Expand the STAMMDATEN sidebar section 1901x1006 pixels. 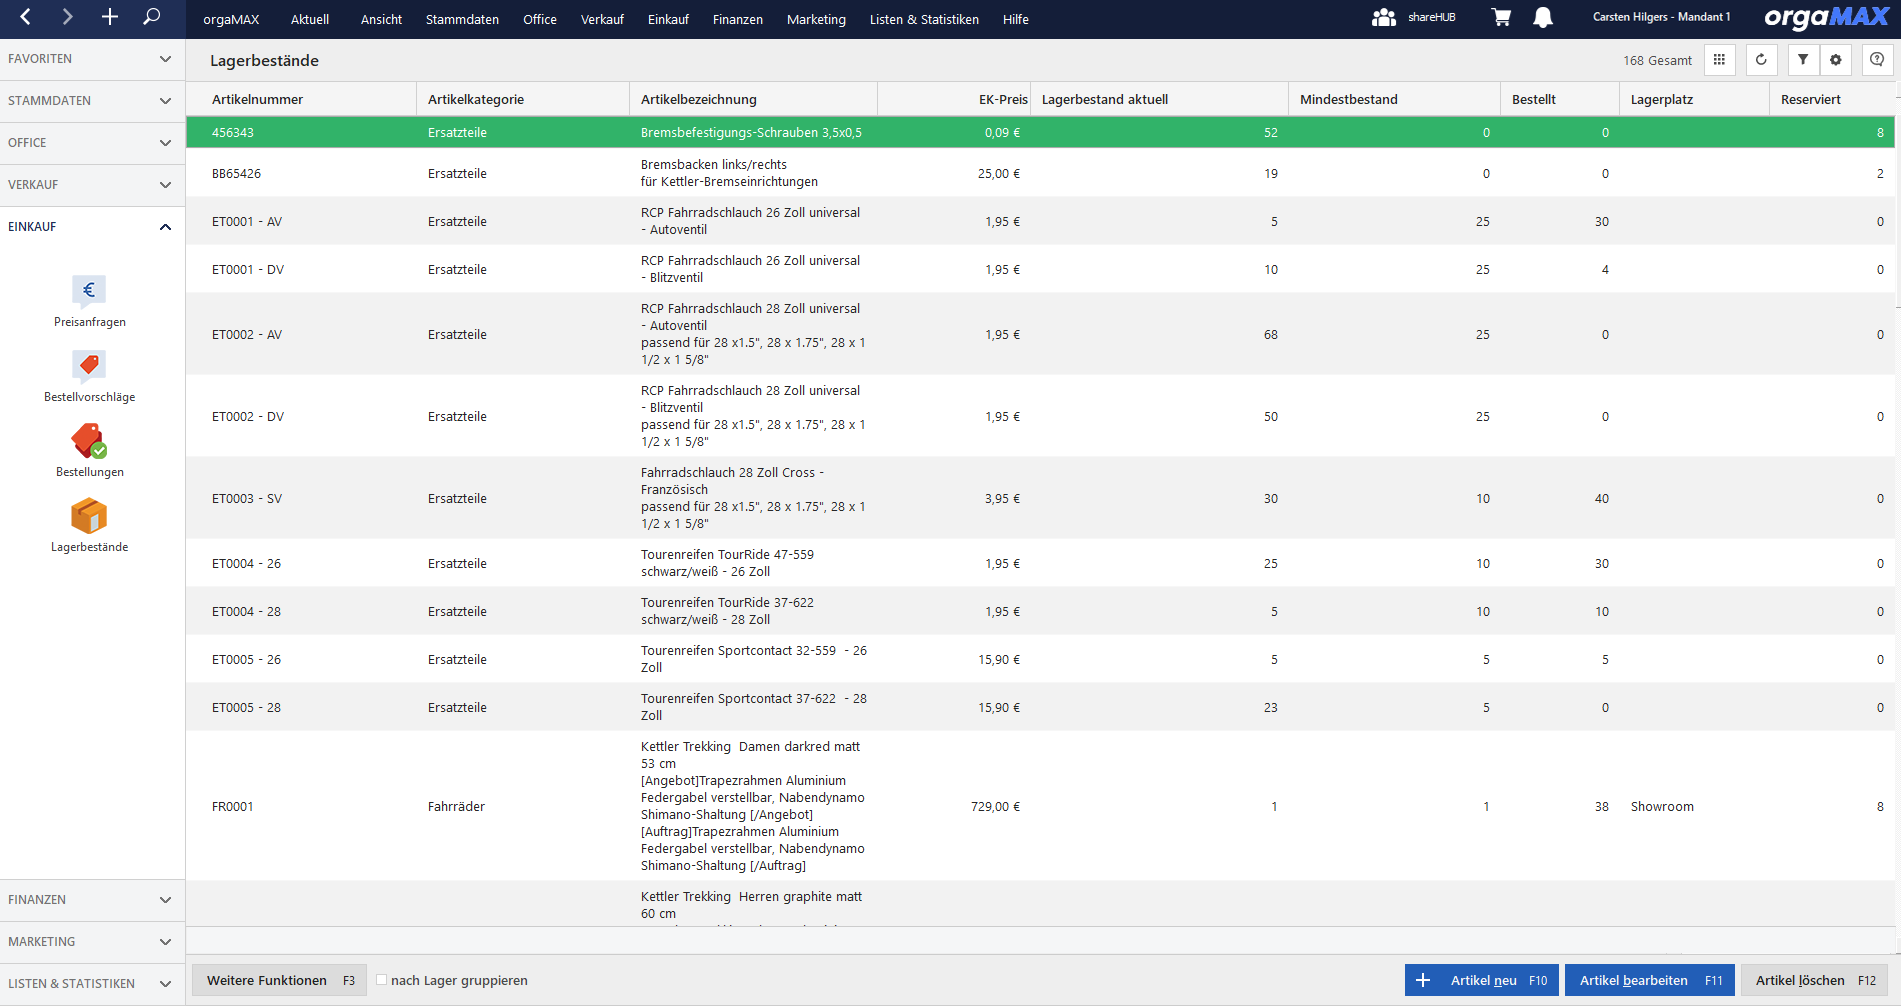click(92, 101)
